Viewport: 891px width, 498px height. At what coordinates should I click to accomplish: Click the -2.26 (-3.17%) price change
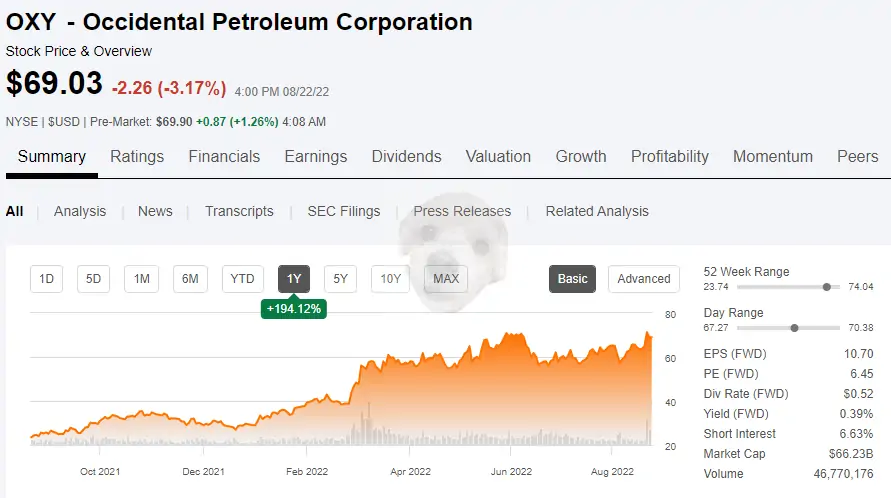[x=169, y=88]
